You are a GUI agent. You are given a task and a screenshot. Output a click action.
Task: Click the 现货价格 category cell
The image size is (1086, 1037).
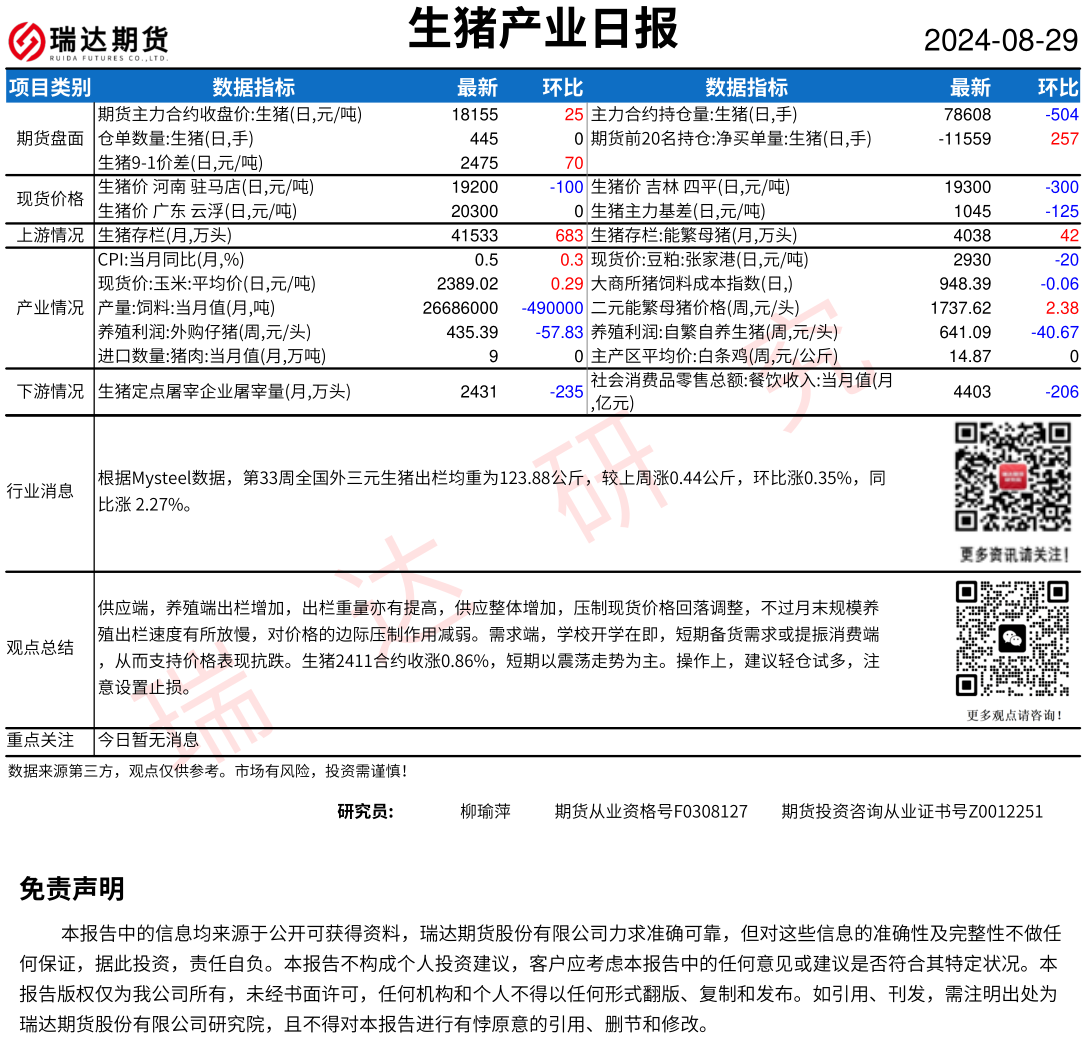click(50, 199)
